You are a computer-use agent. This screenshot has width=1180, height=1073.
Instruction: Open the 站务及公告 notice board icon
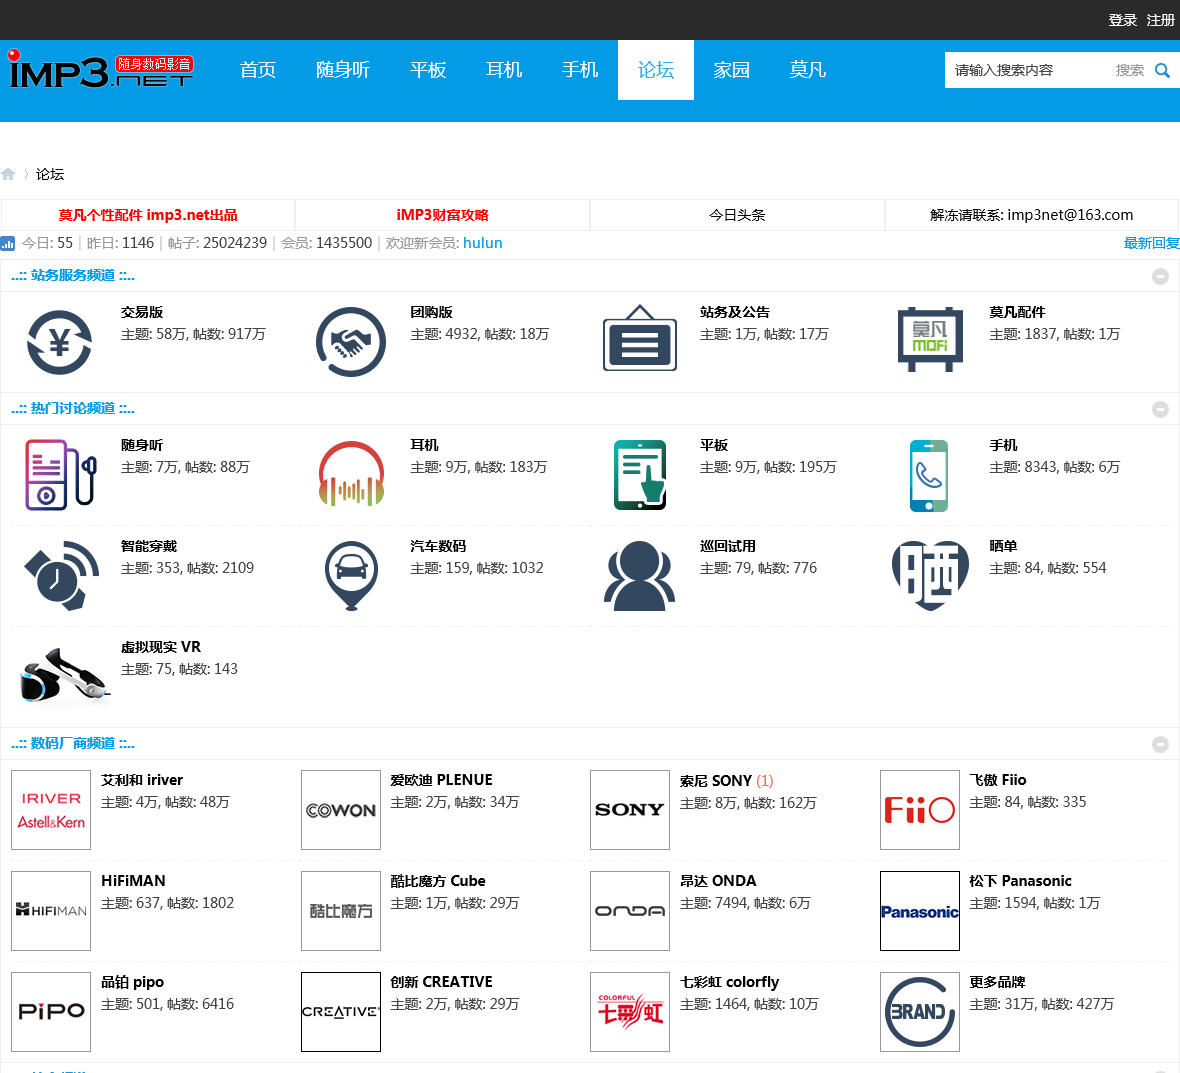640,339
